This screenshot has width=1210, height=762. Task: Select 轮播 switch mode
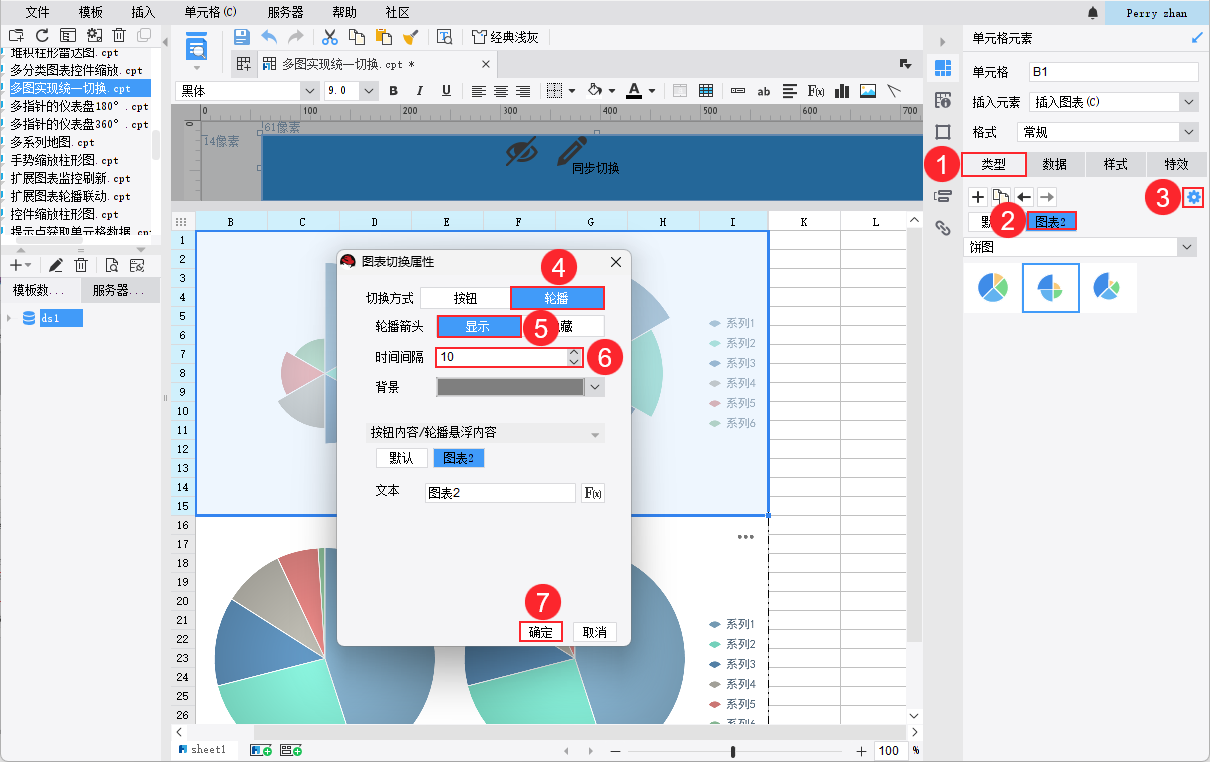pos(557,298)
